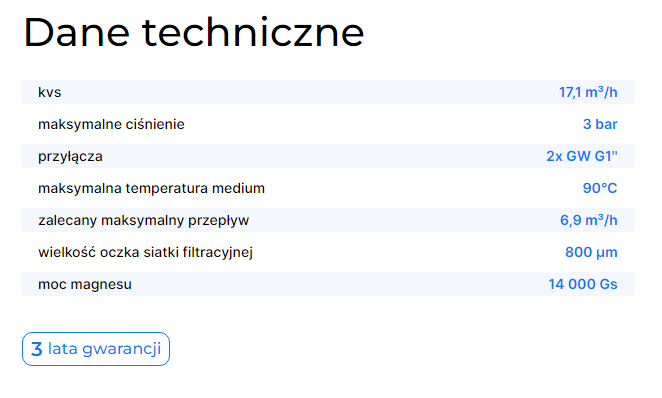Screen dimensions: 662x398
Task: Select the 'moc magnesu' row label
Action: pos(85,284)
